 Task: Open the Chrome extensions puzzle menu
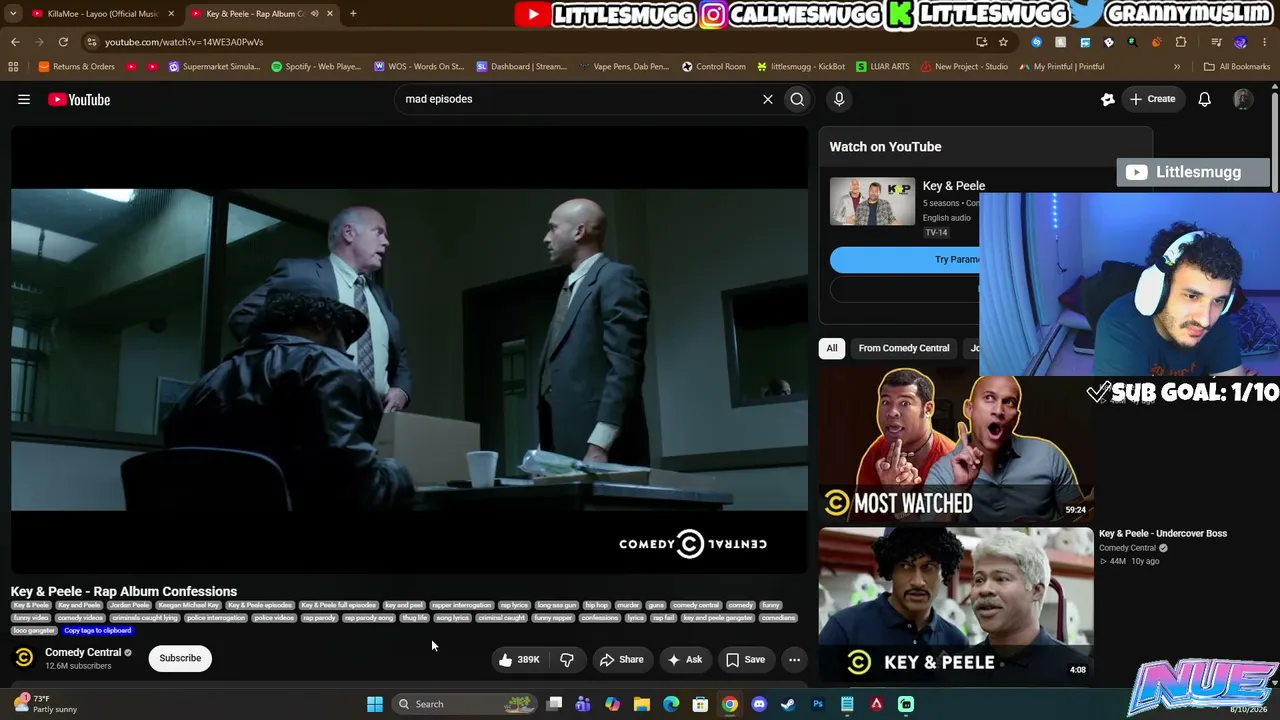pyautogui.click(x=1181, y=42)
